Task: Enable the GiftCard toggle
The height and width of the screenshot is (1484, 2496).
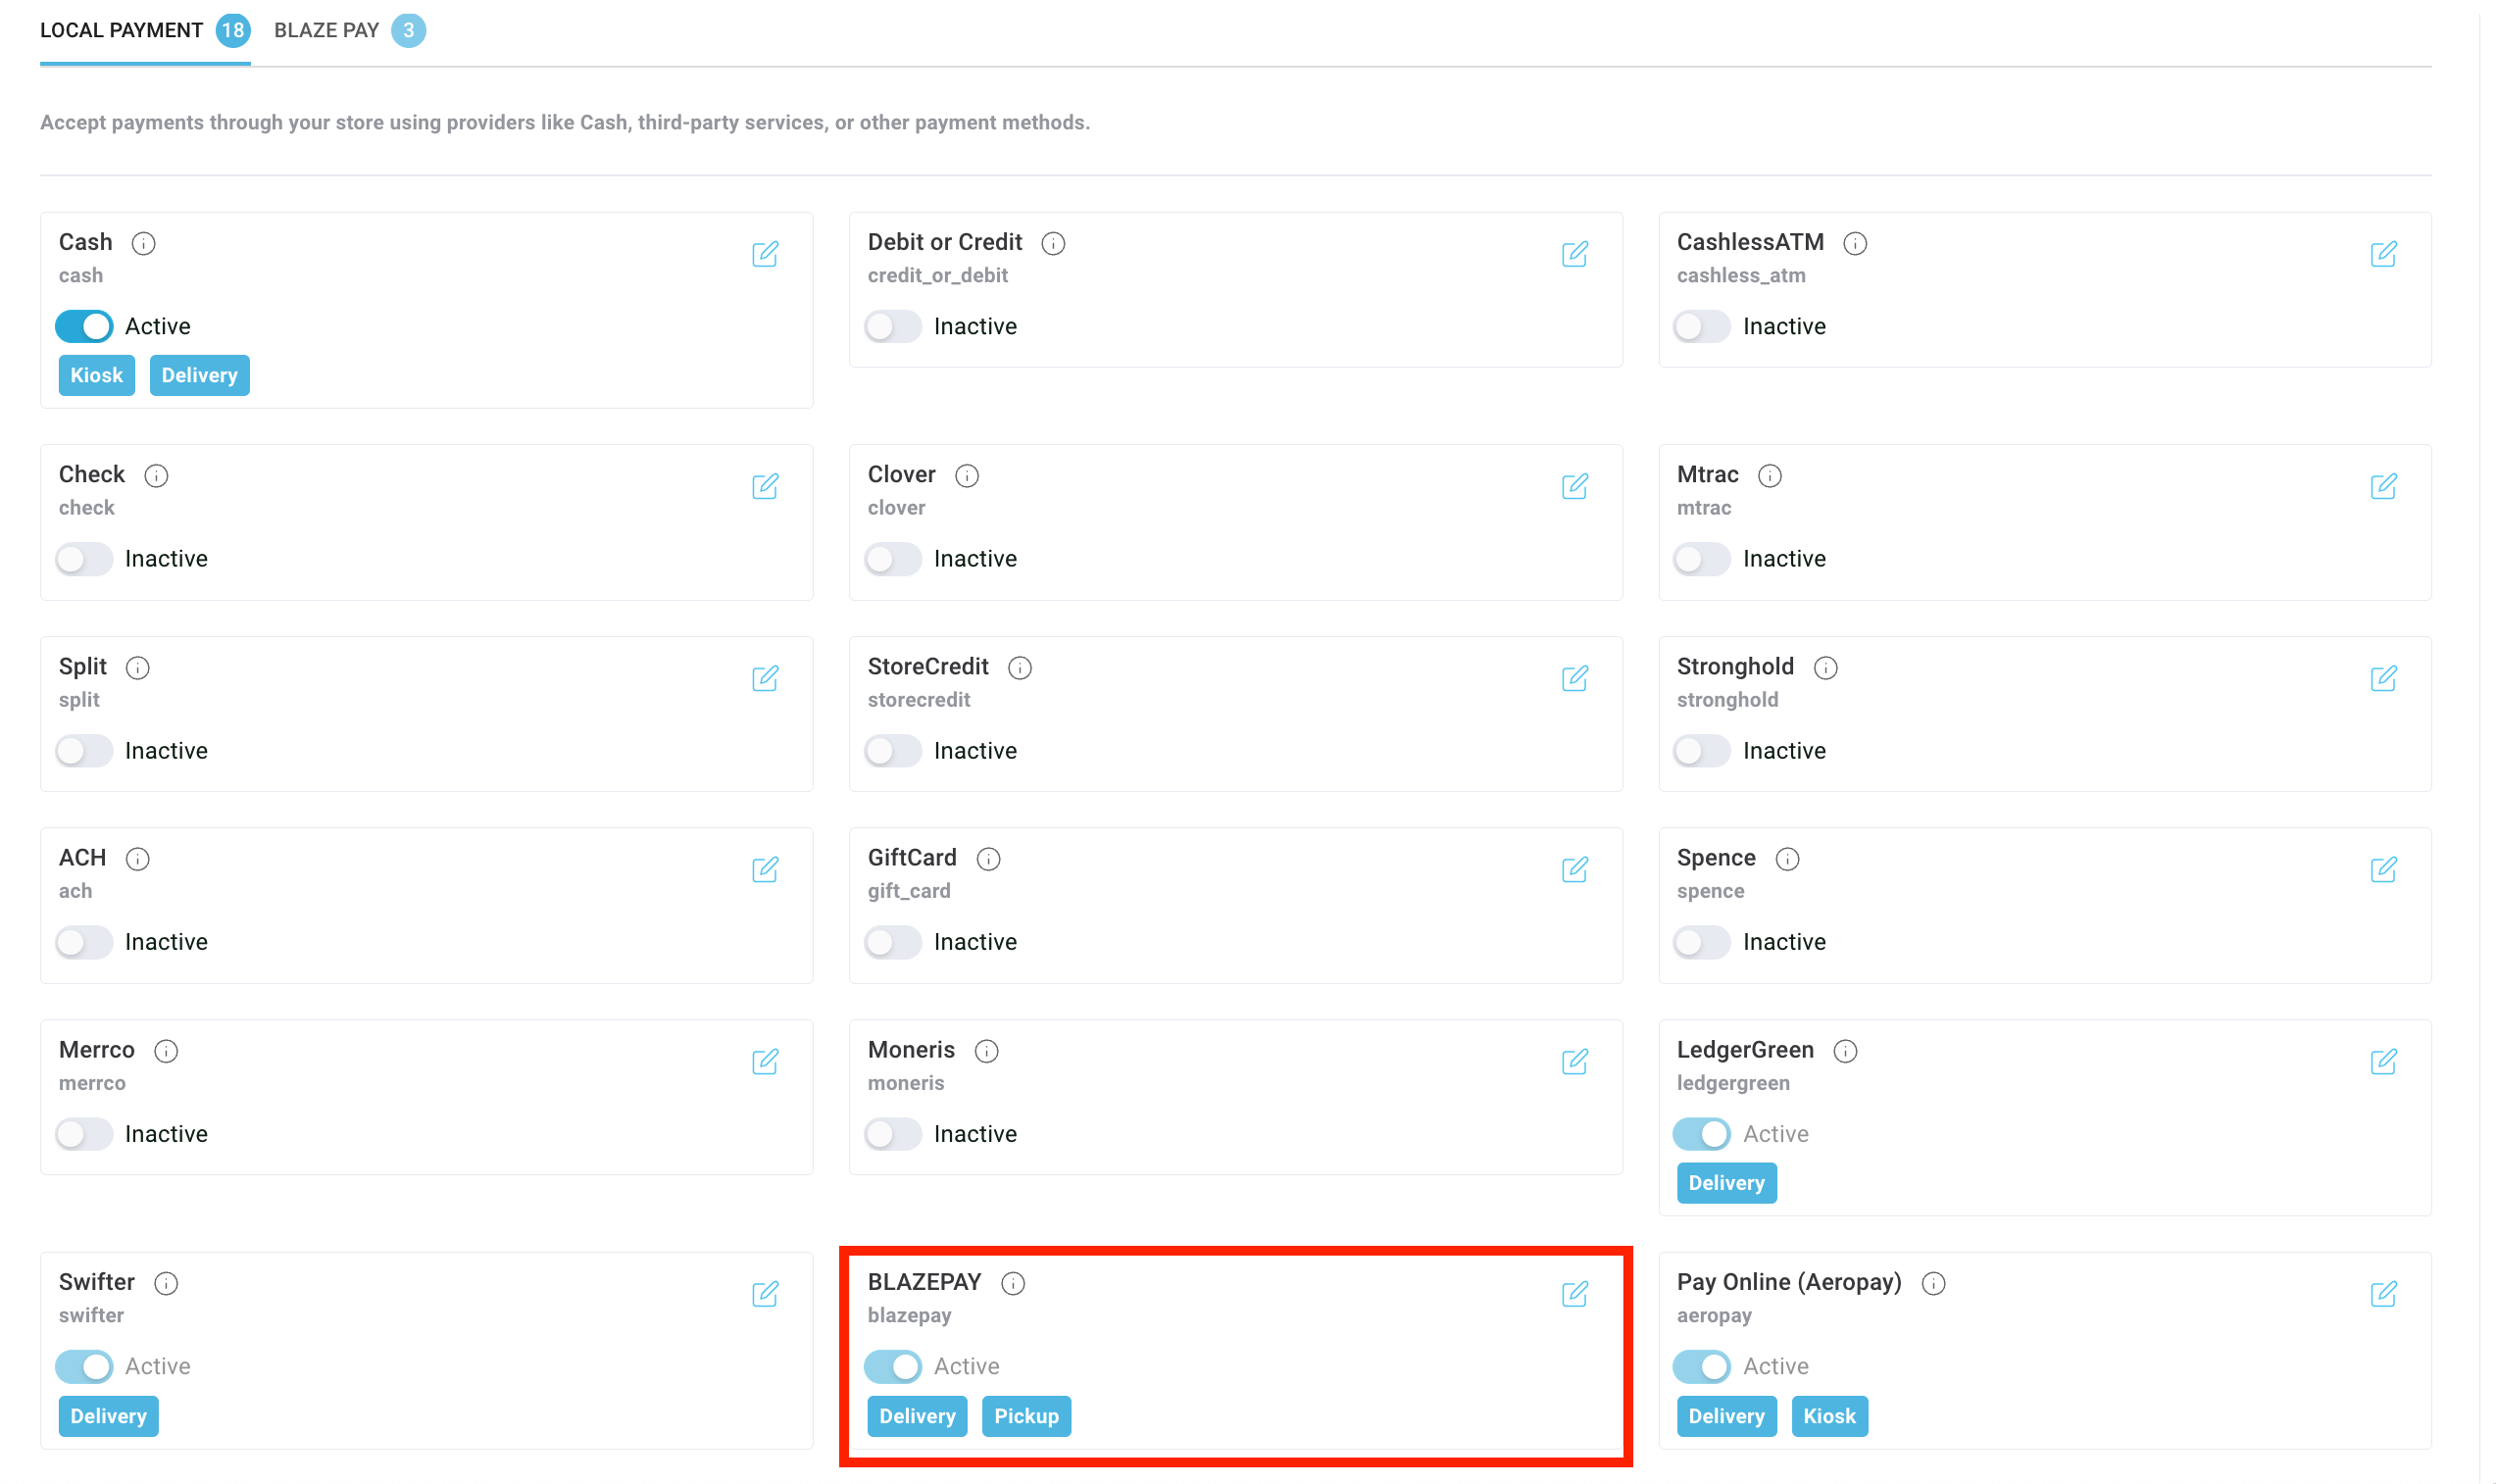Action: pyautogui.click(x=893, y=941)
